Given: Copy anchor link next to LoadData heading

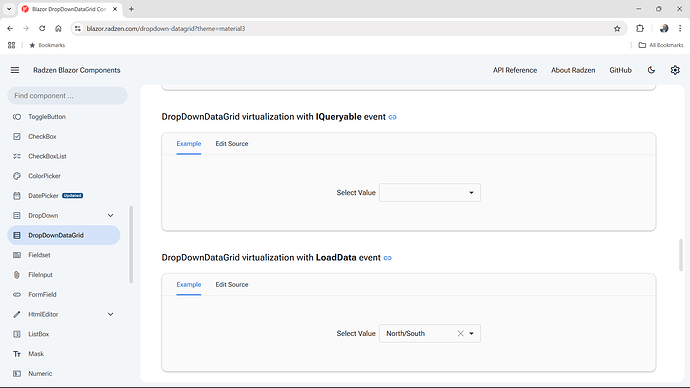Looking at the screenshot, I should tap(388, 258).
